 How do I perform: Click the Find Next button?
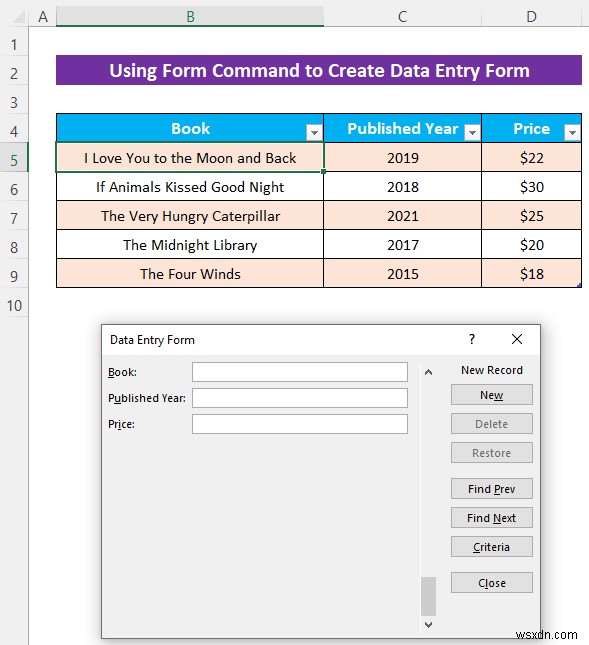(492, 518)
